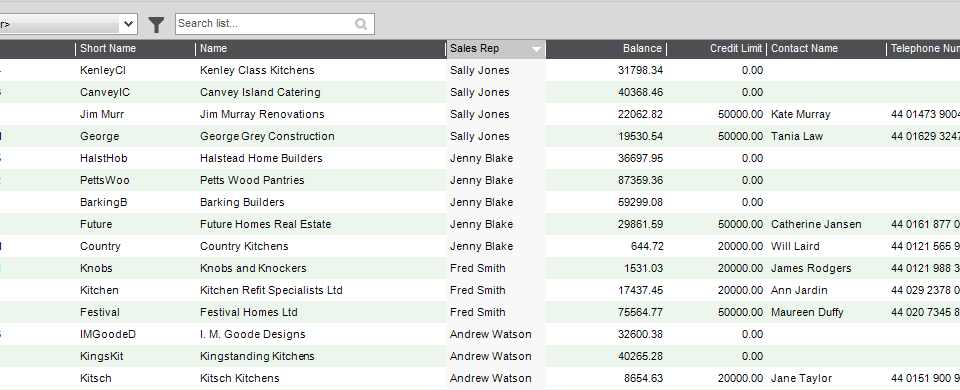Screen dimensions: 960x390
Task: Click contact name Will Laird
Action: tap(795, 247)
